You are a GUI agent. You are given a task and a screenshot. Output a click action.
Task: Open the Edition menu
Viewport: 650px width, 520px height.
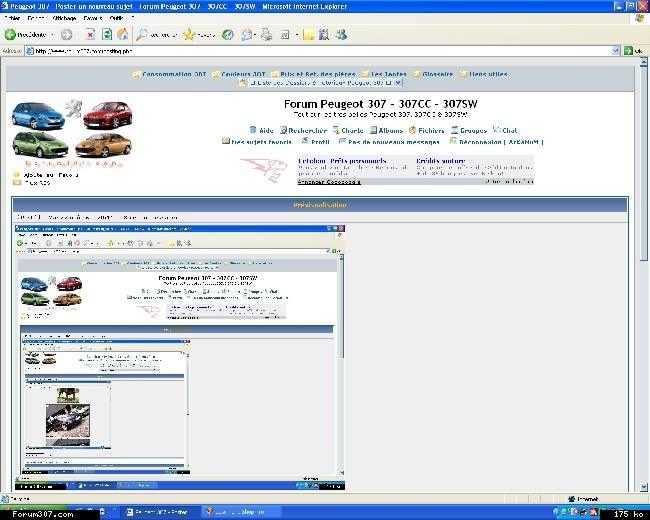coord(36,18)
